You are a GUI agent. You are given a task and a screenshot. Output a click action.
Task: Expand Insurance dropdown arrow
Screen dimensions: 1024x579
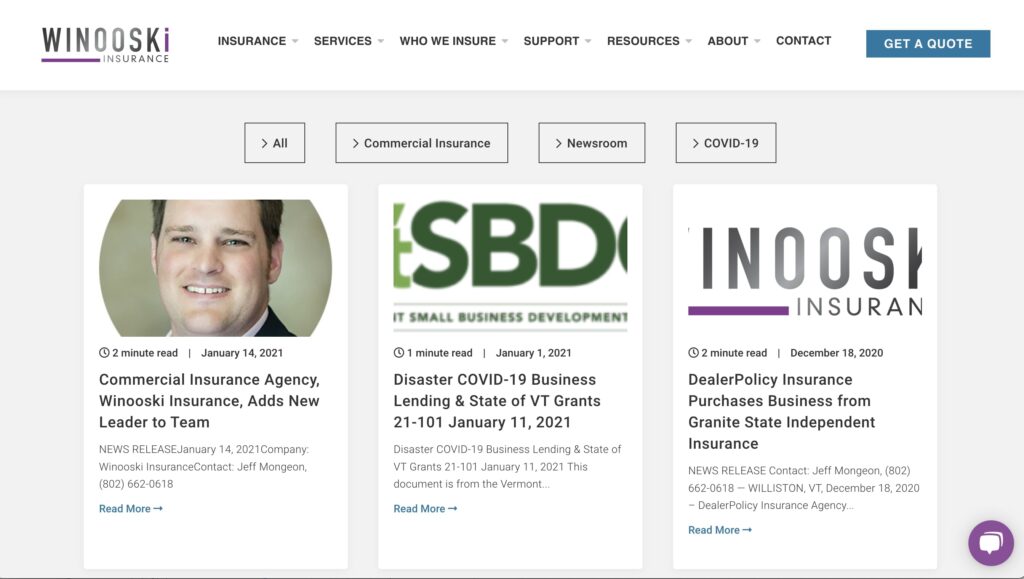[x=295, y=41]
